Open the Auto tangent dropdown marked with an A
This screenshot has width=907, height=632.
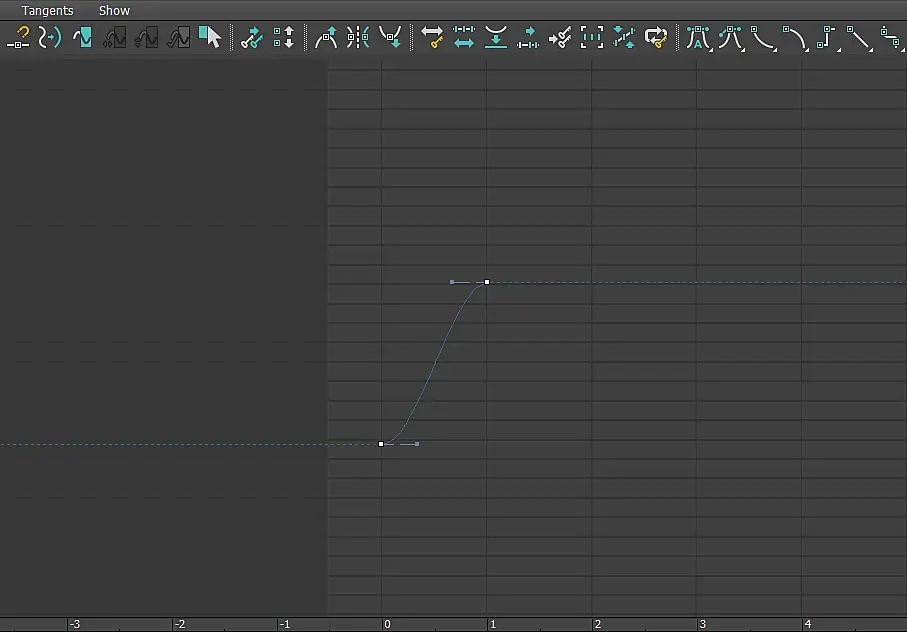point(699,38)
